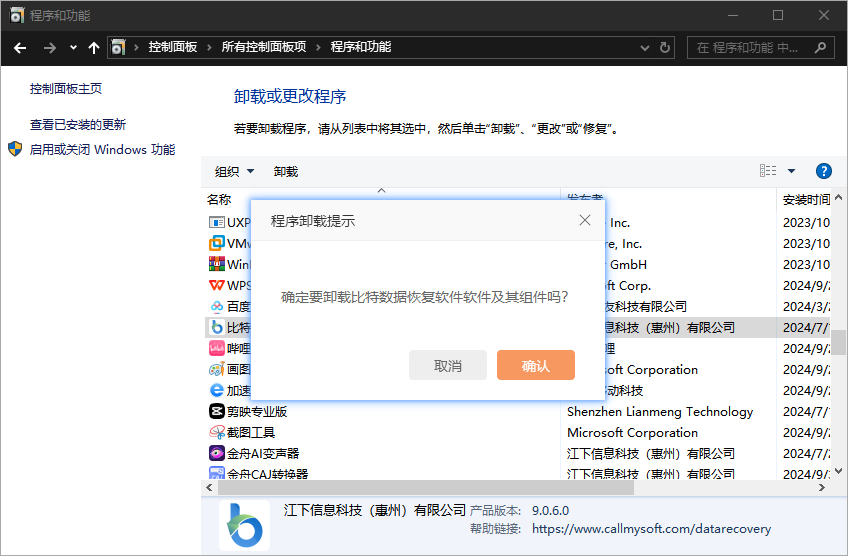This screenshot has width=848, height=556.
Task: Refresh the programs list
Action: 665,48
